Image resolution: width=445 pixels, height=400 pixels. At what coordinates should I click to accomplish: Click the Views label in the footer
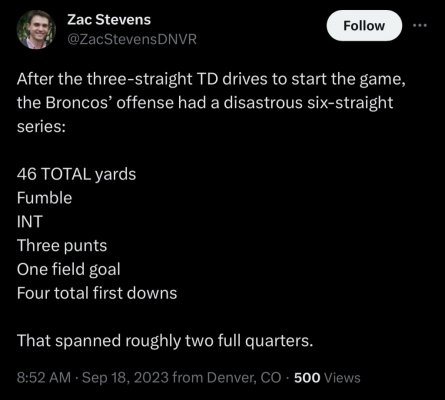[x=342, y=378]
